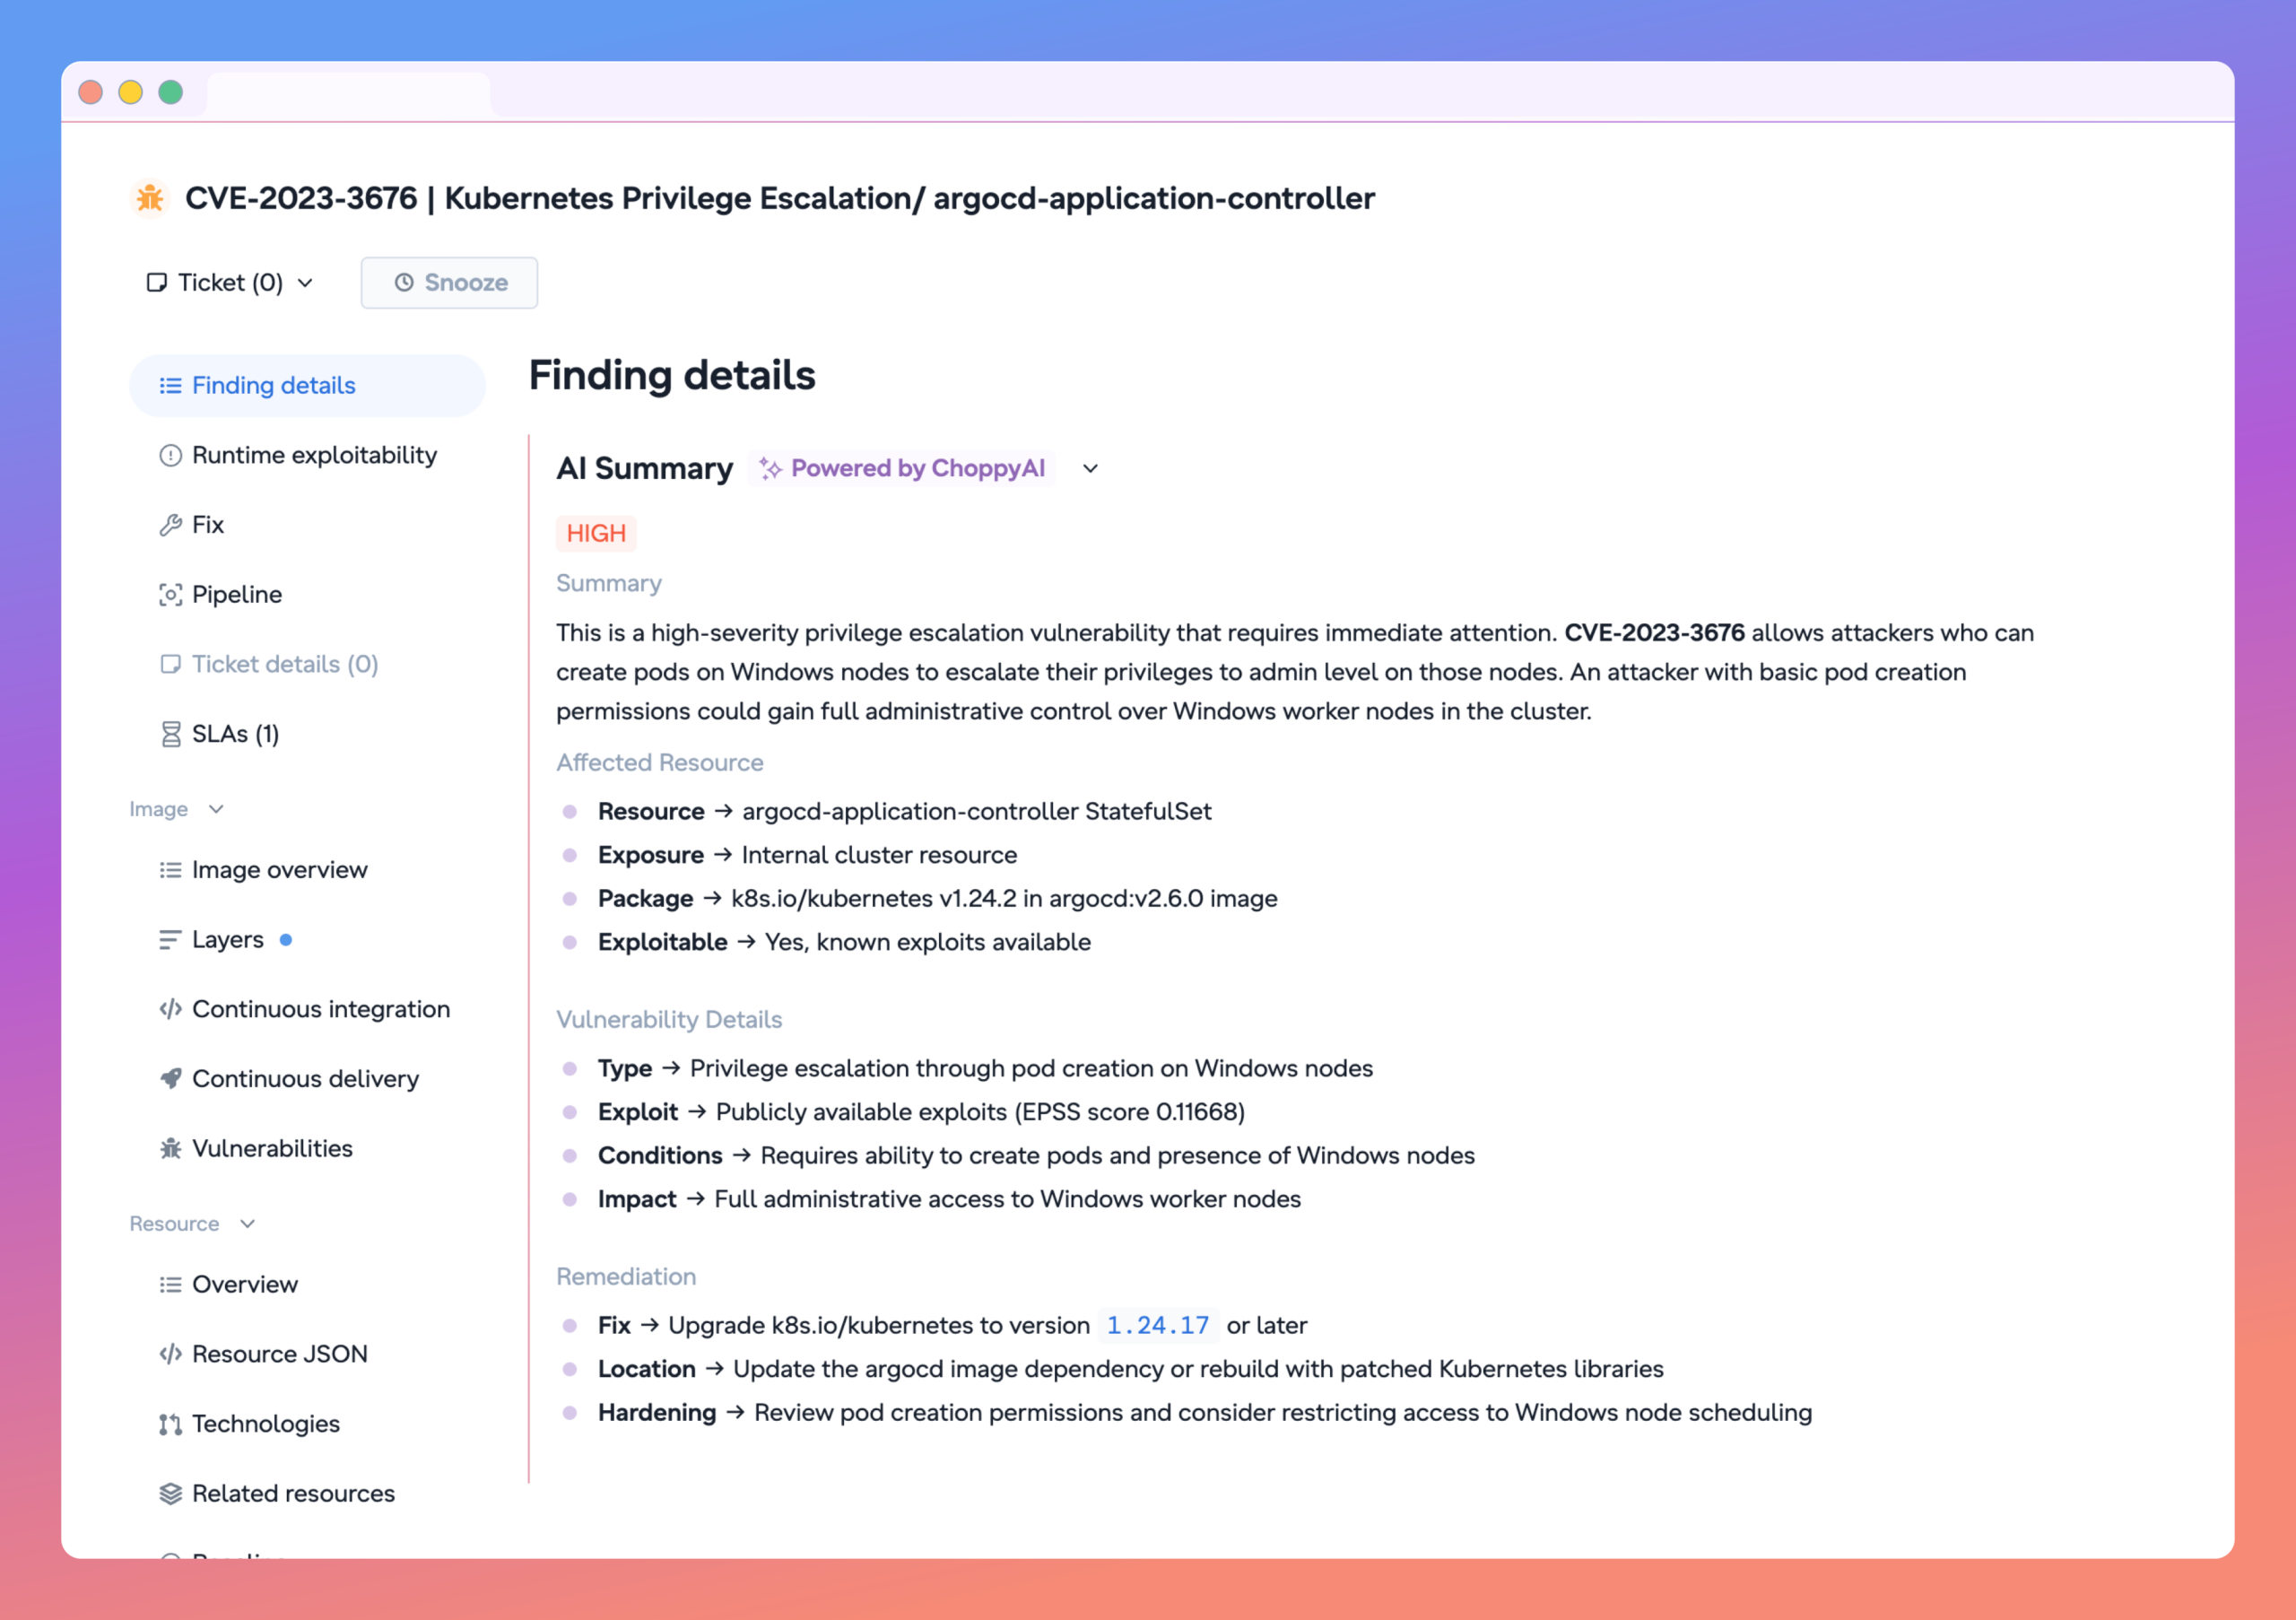Select the Finding details menu item
The image size is (2296, 1620).
point(307,386)
